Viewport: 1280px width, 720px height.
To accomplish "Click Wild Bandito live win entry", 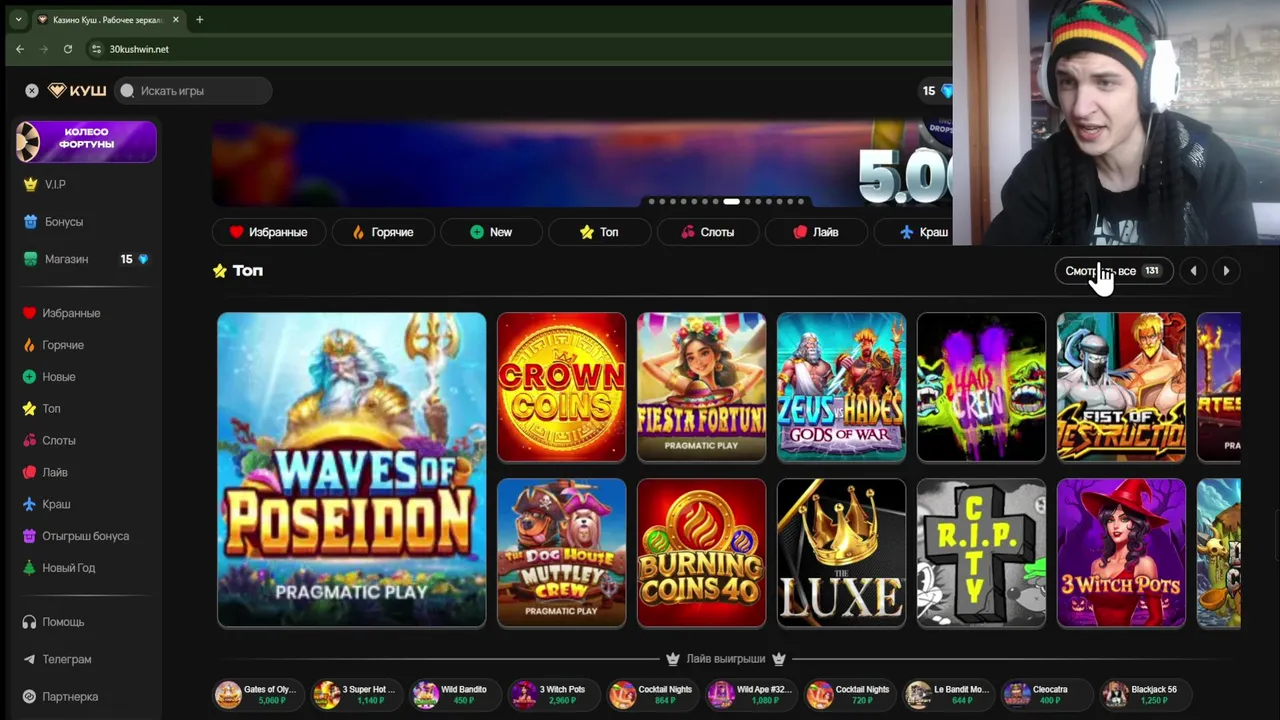I will click(453, 694).
